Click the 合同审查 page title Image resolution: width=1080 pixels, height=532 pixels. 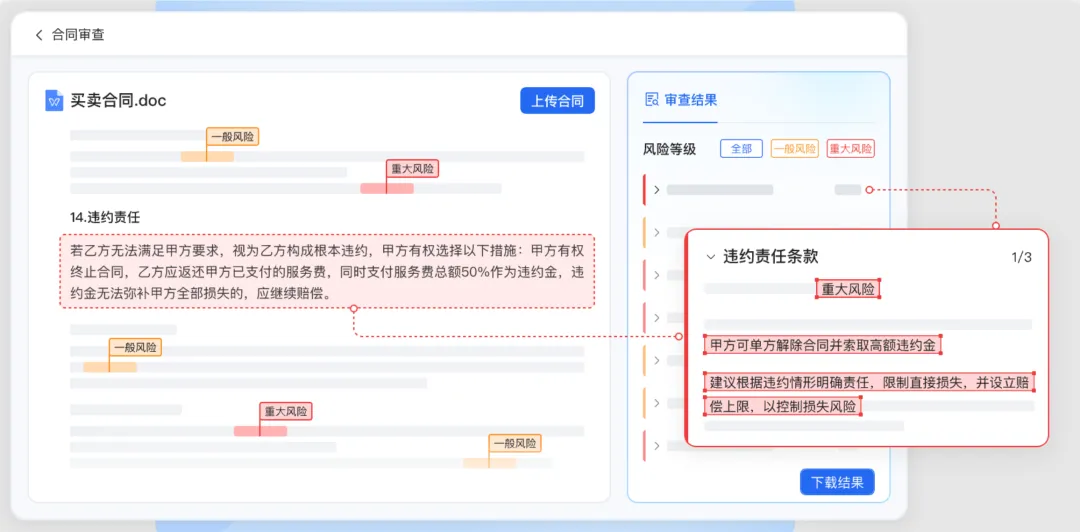point(79,34)
